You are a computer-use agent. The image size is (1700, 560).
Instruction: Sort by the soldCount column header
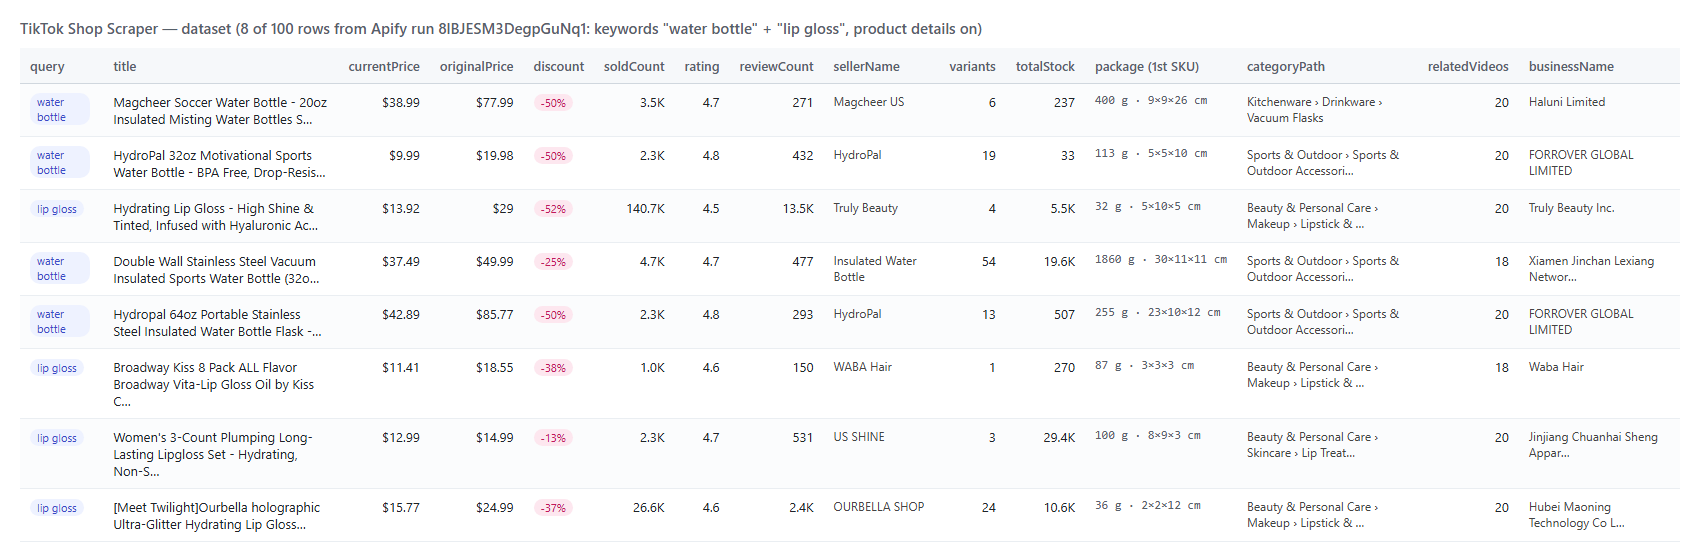click(x=634, y=67)
